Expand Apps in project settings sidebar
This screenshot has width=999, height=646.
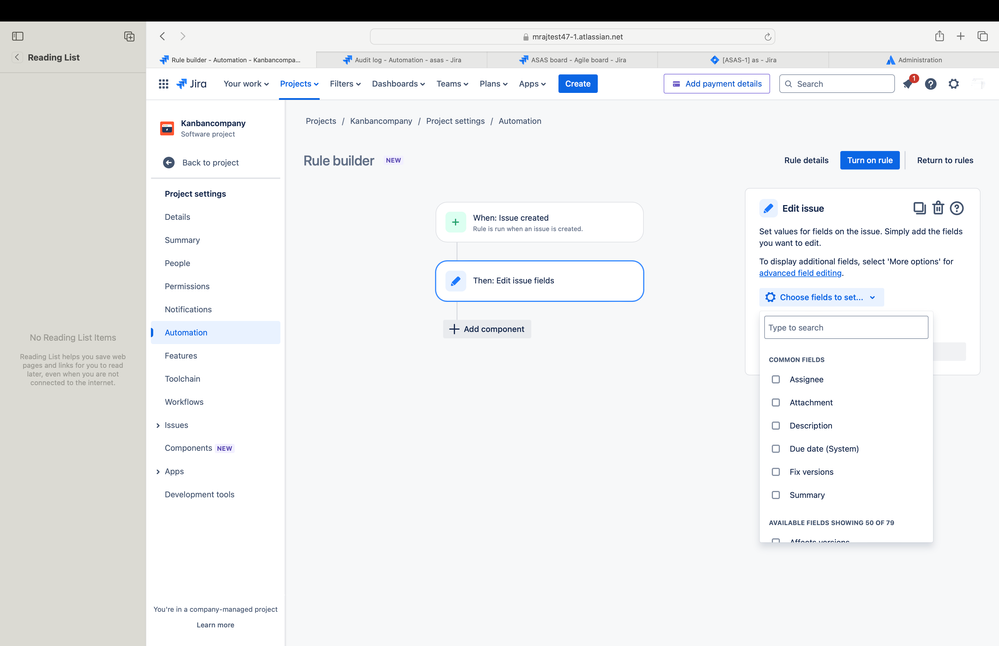pyautogui.click(x=158, y=472)
